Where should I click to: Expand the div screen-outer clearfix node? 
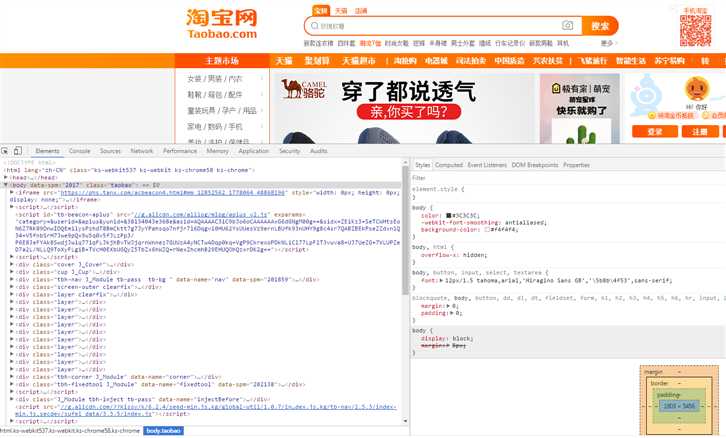[12, 287]
